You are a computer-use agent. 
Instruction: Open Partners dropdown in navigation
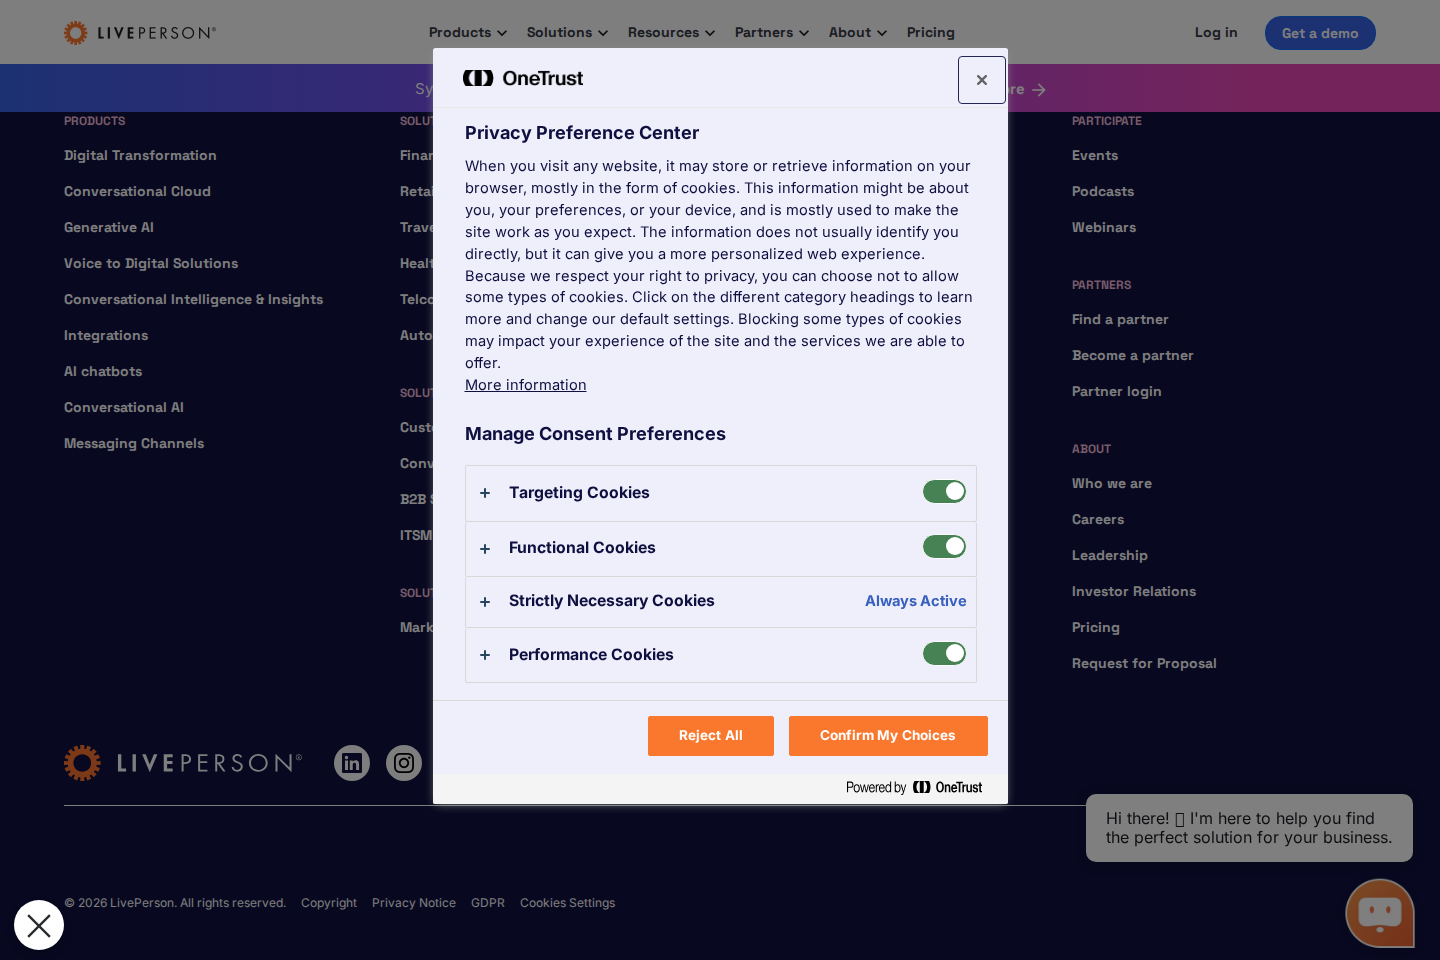771,32
